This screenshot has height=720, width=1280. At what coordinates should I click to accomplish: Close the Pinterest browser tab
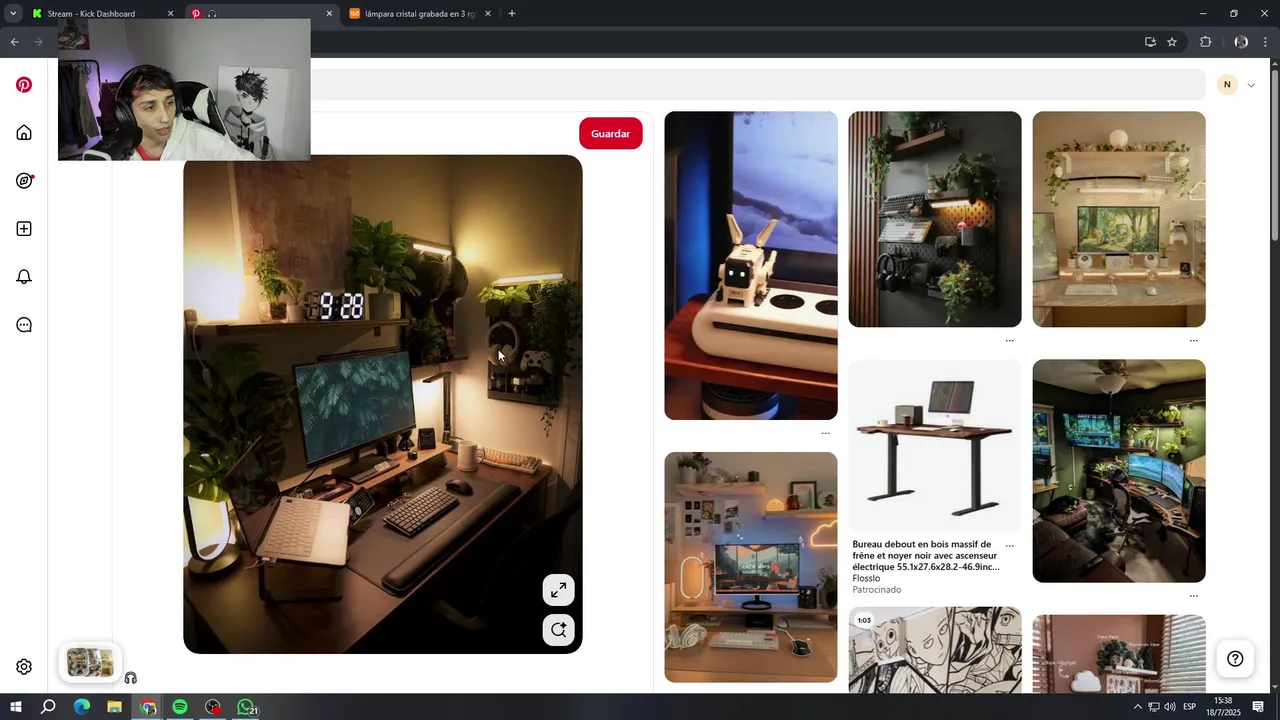tap(329, 14)
